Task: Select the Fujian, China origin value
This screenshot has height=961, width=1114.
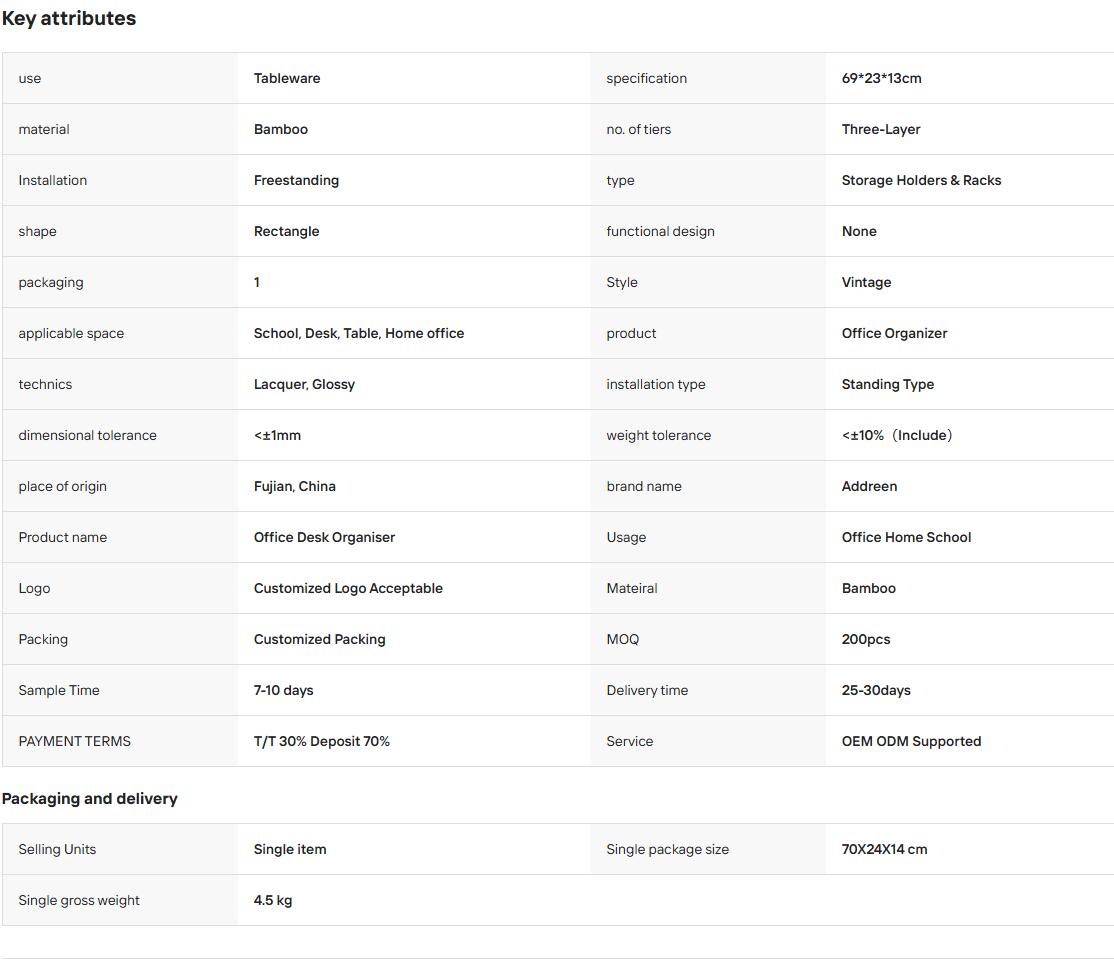Action: click(295, 487)
